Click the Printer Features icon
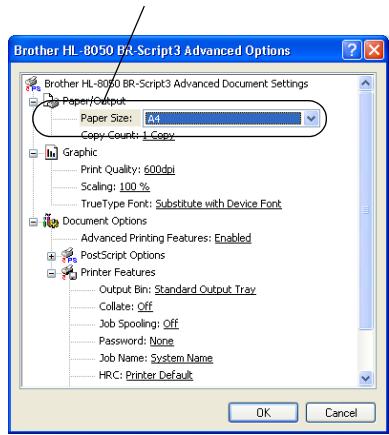This screenshot has height=435, width=389. coord(69,272)
